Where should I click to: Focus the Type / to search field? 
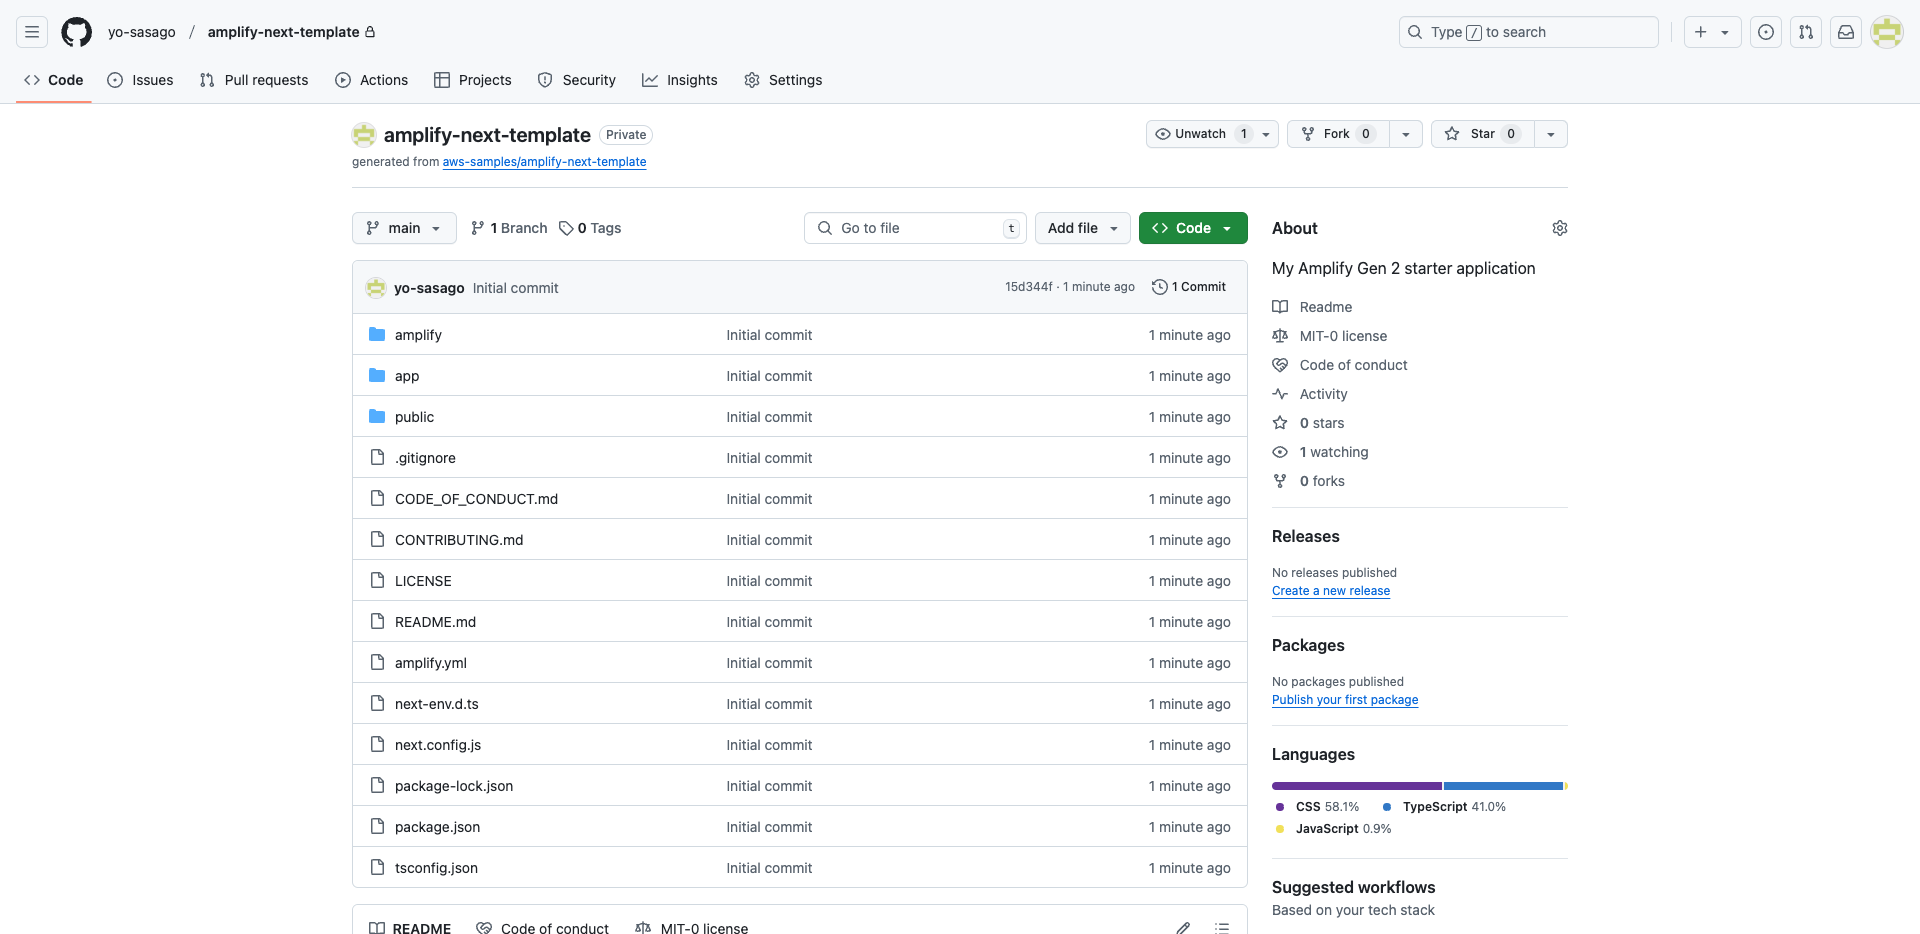[1529, 32]
